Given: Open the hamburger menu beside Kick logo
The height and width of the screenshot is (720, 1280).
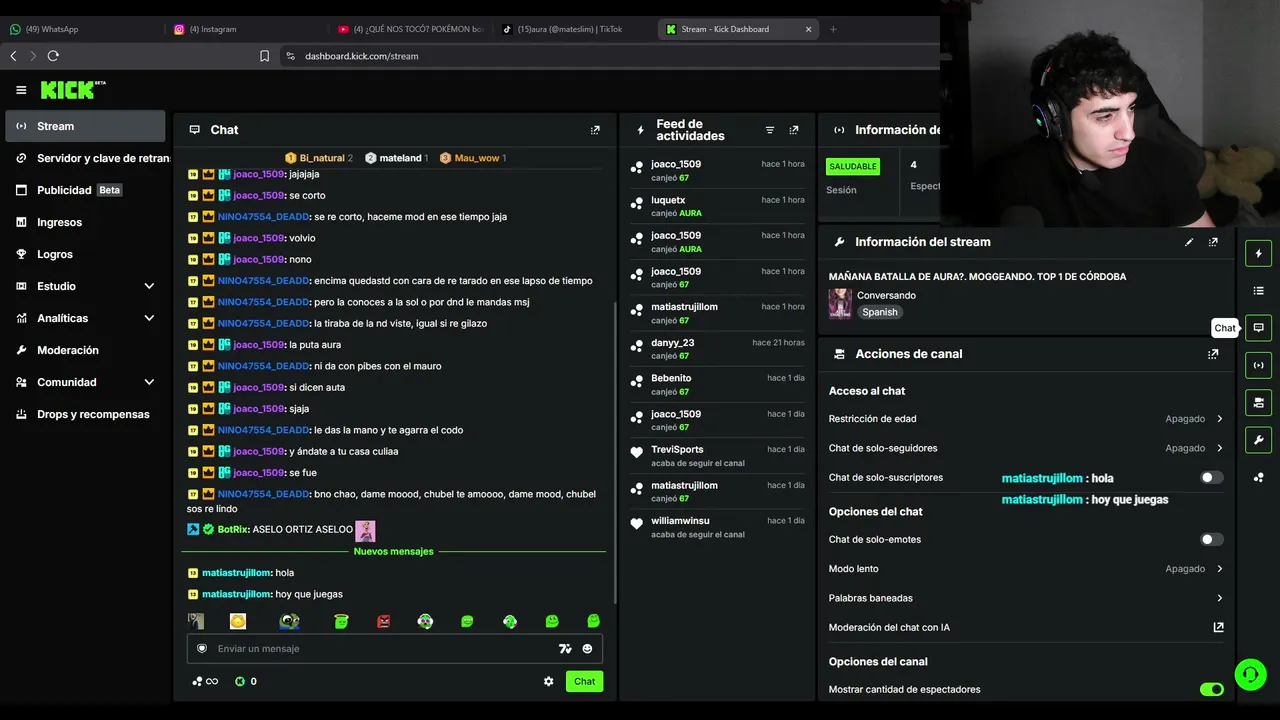Looking at the screenshot, I should (x=21, y=90).
